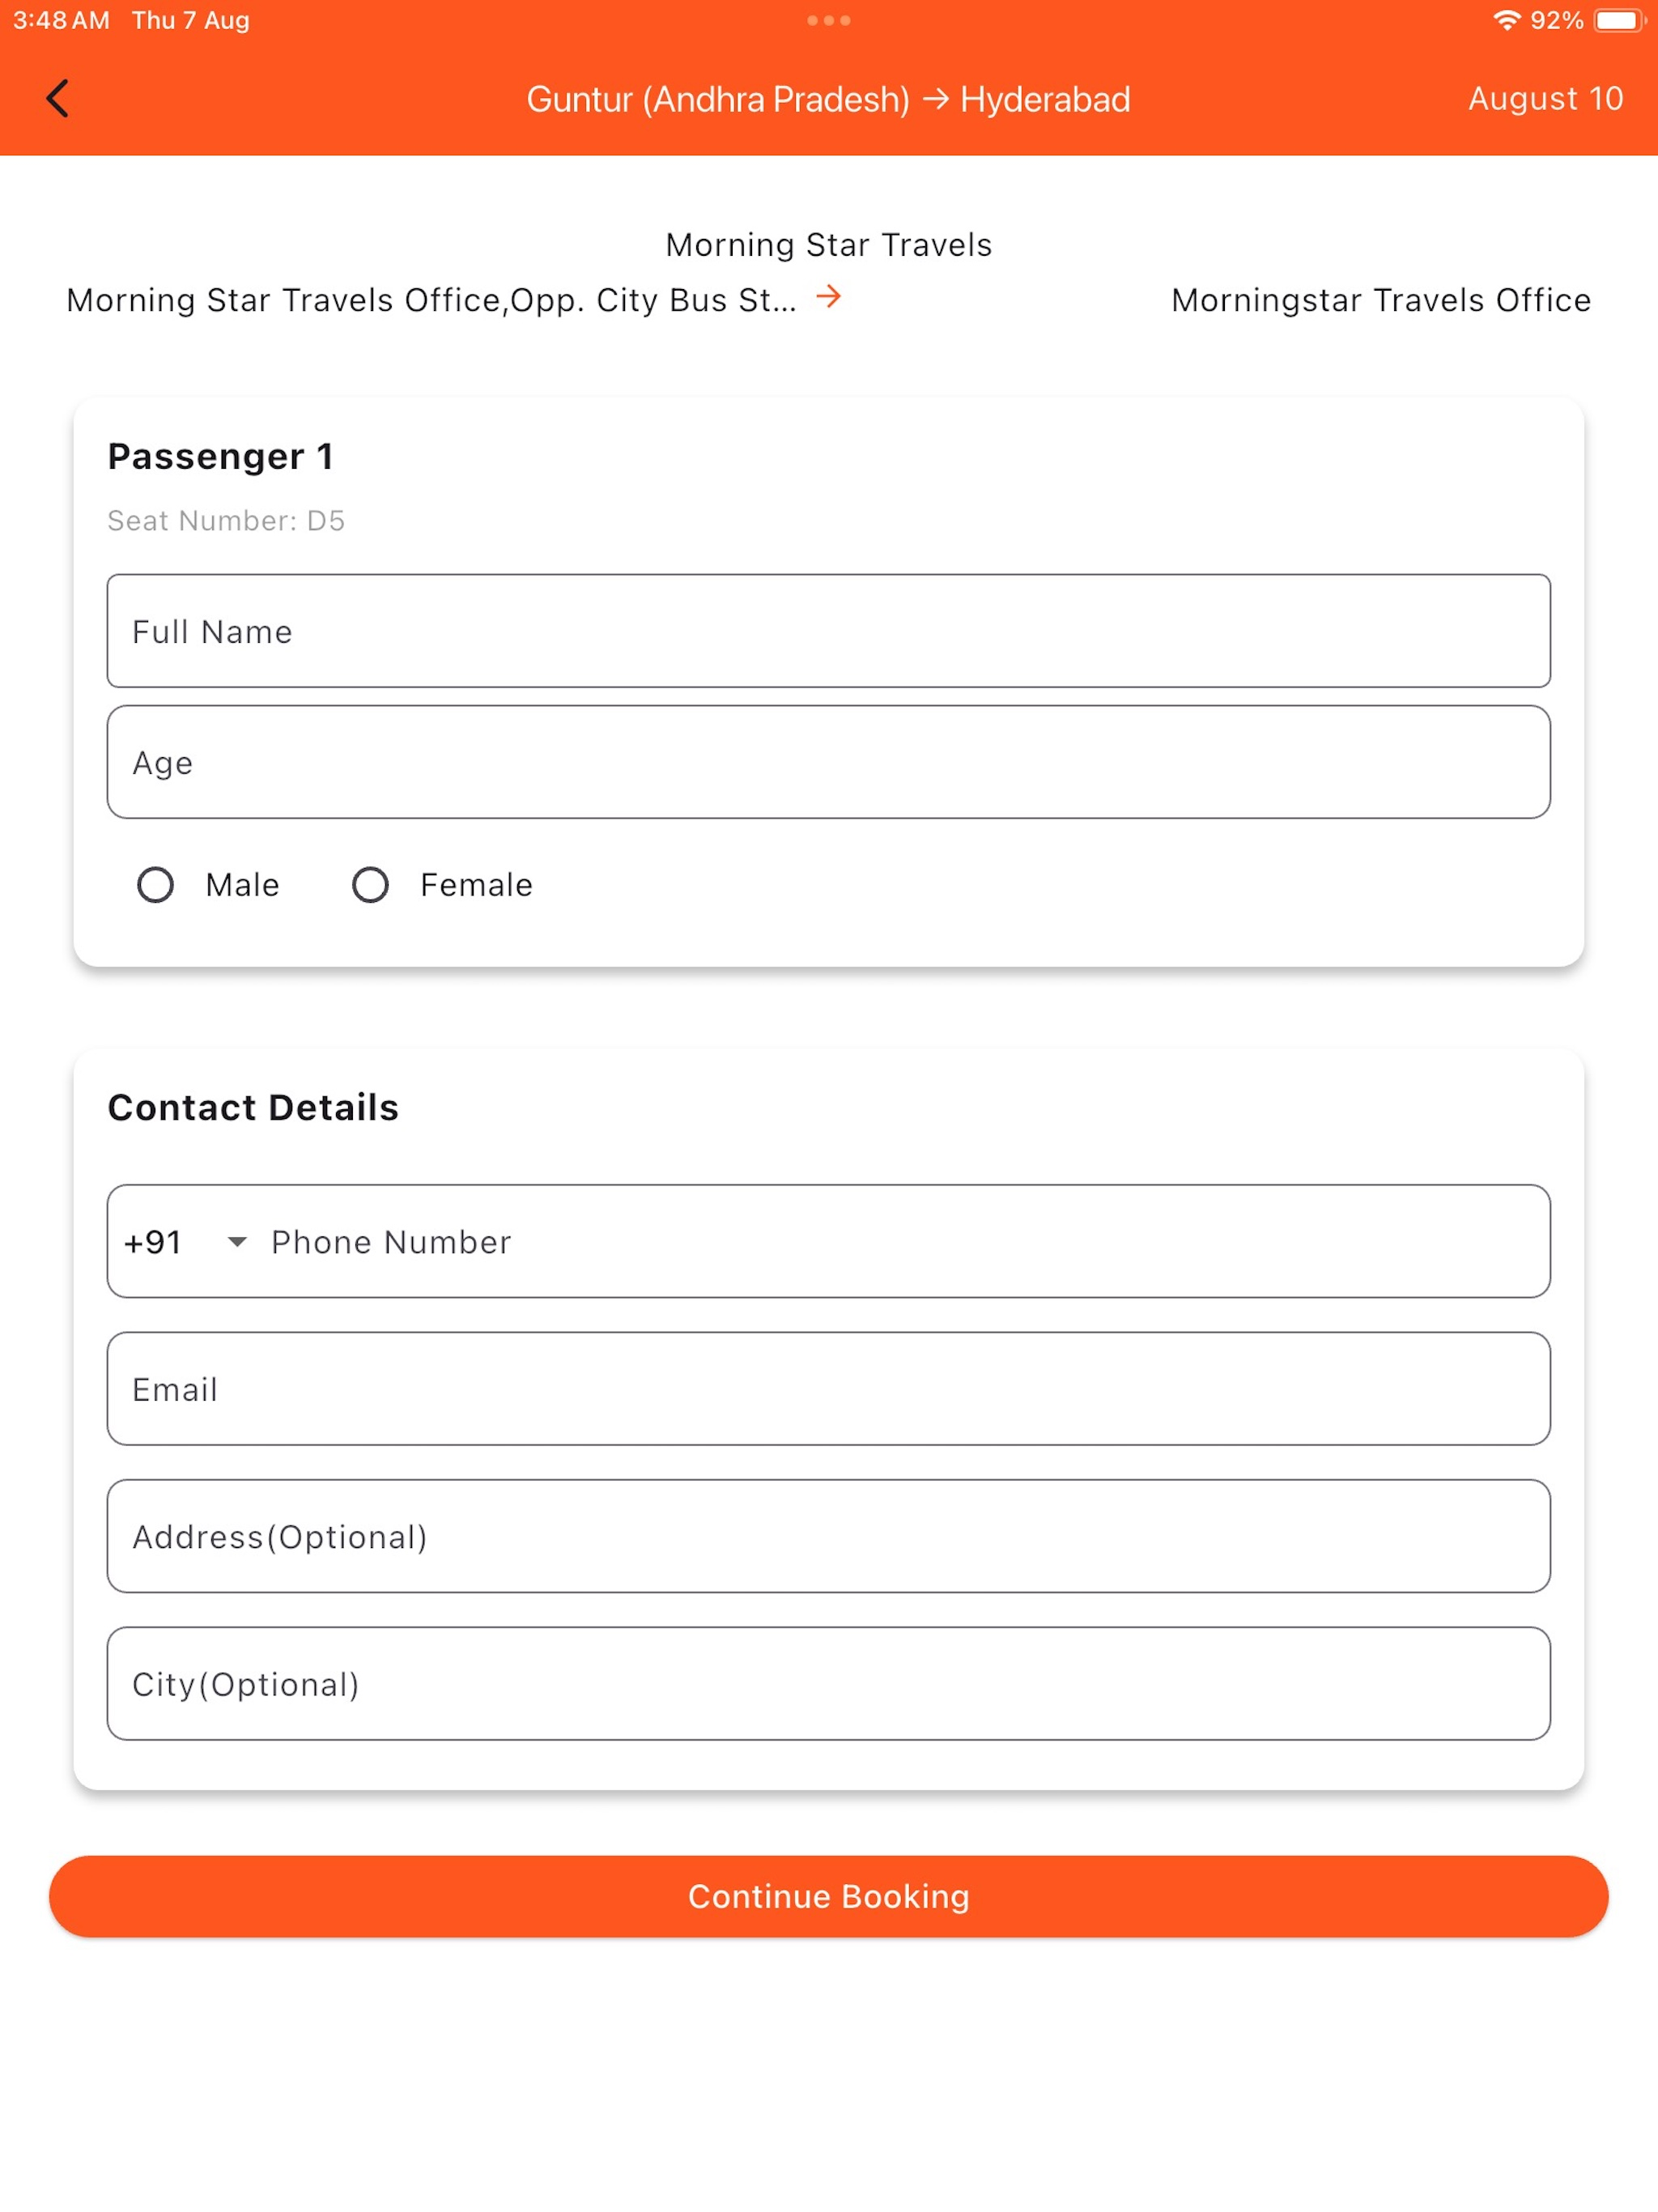1658x2212 pixels.
Task: Tap the back arrow icon
Action: [58, 99]
